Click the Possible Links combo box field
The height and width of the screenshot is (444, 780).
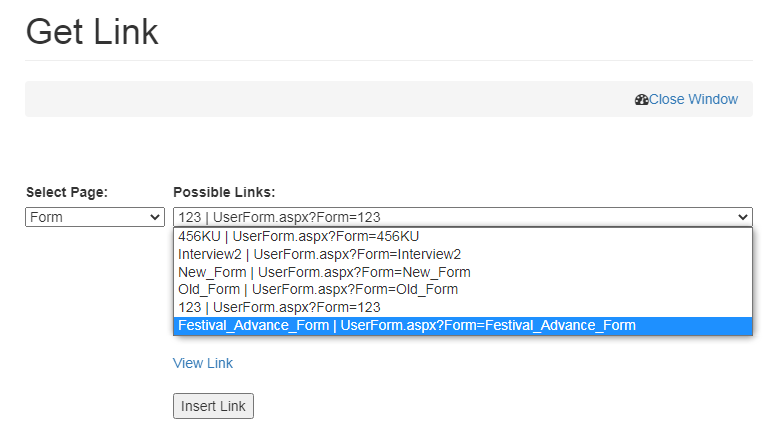(450, 217)
